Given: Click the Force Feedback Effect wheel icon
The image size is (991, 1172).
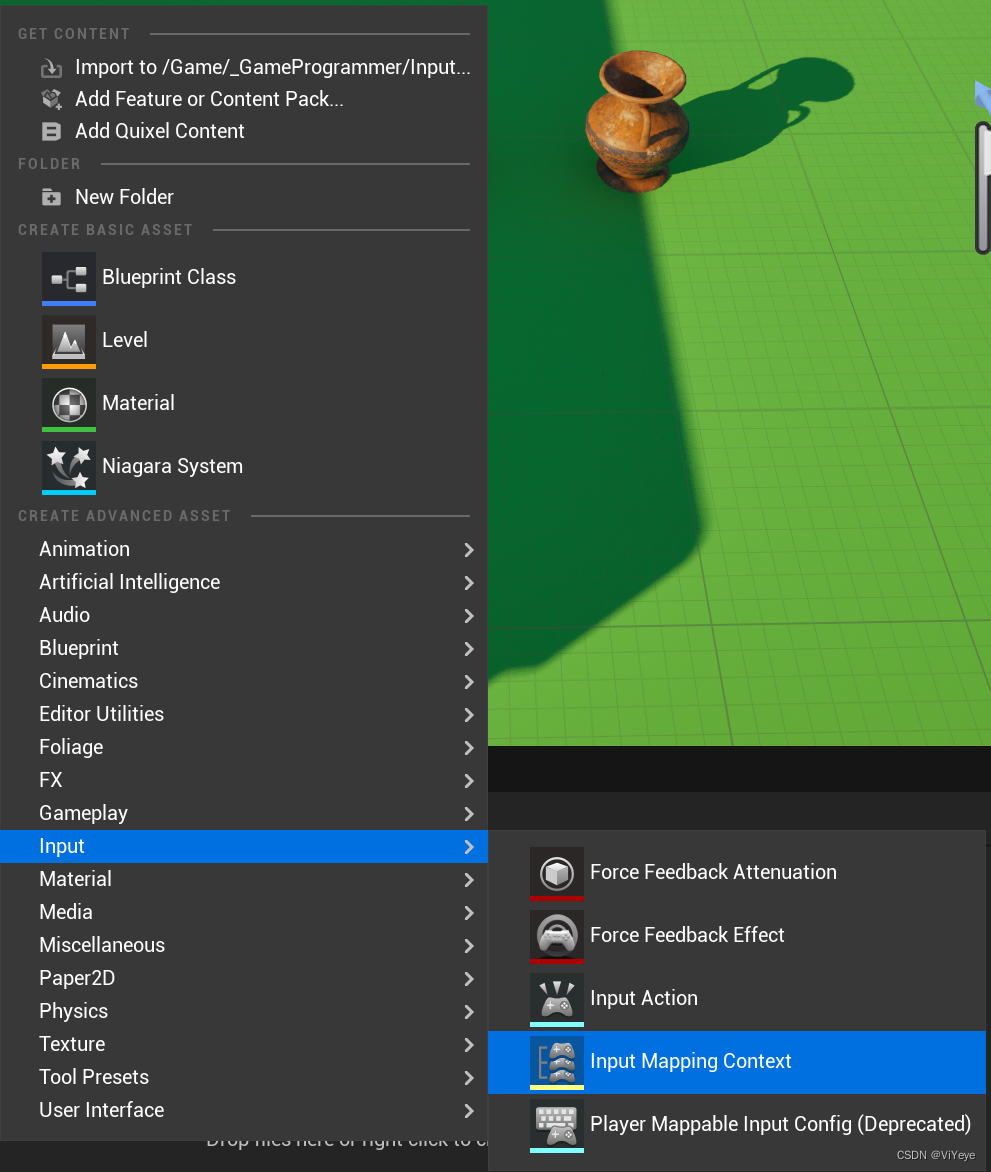Looking at the screenshot, I should pyautogui.click(x=557, y=936).
